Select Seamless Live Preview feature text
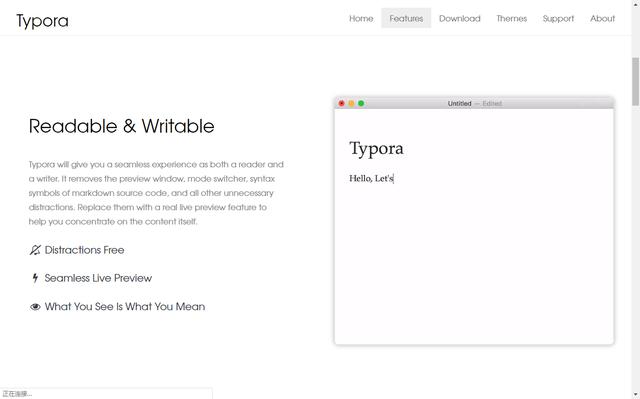640x399 pixels. tap(98, 278)
